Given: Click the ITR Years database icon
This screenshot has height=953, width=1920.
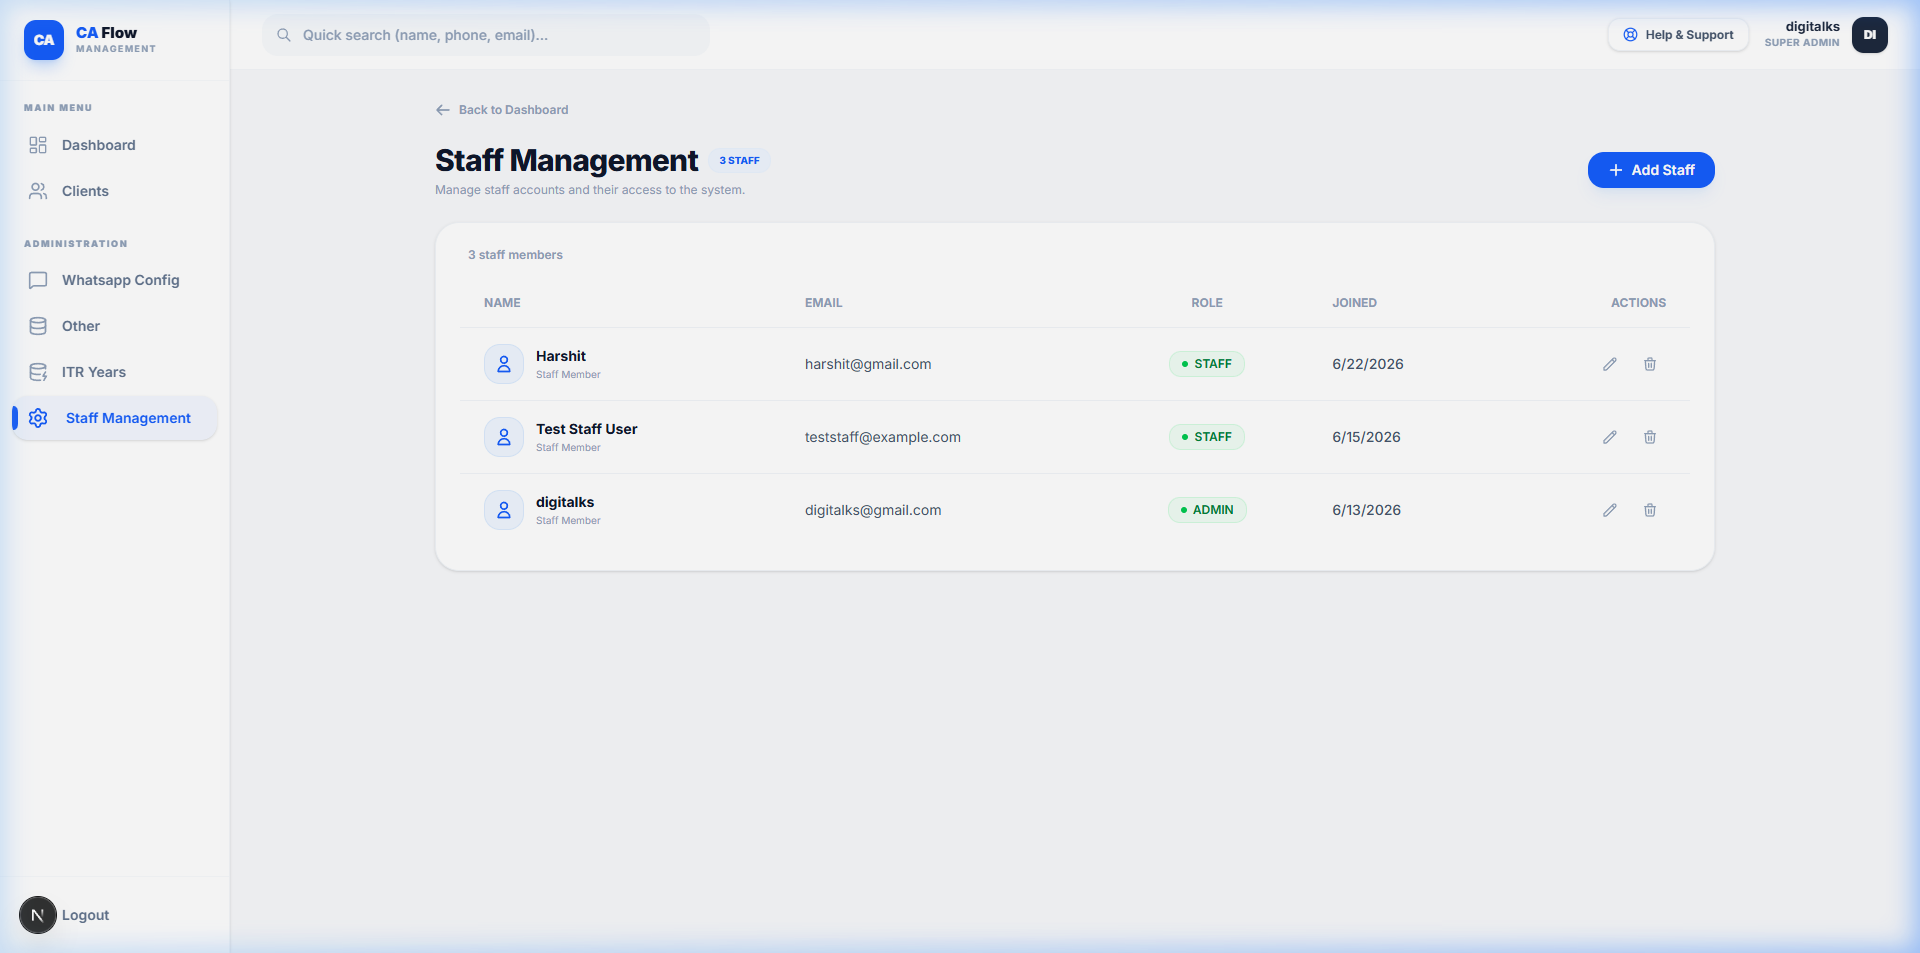Looking at the screenshot, I should (x=38, y=372).
